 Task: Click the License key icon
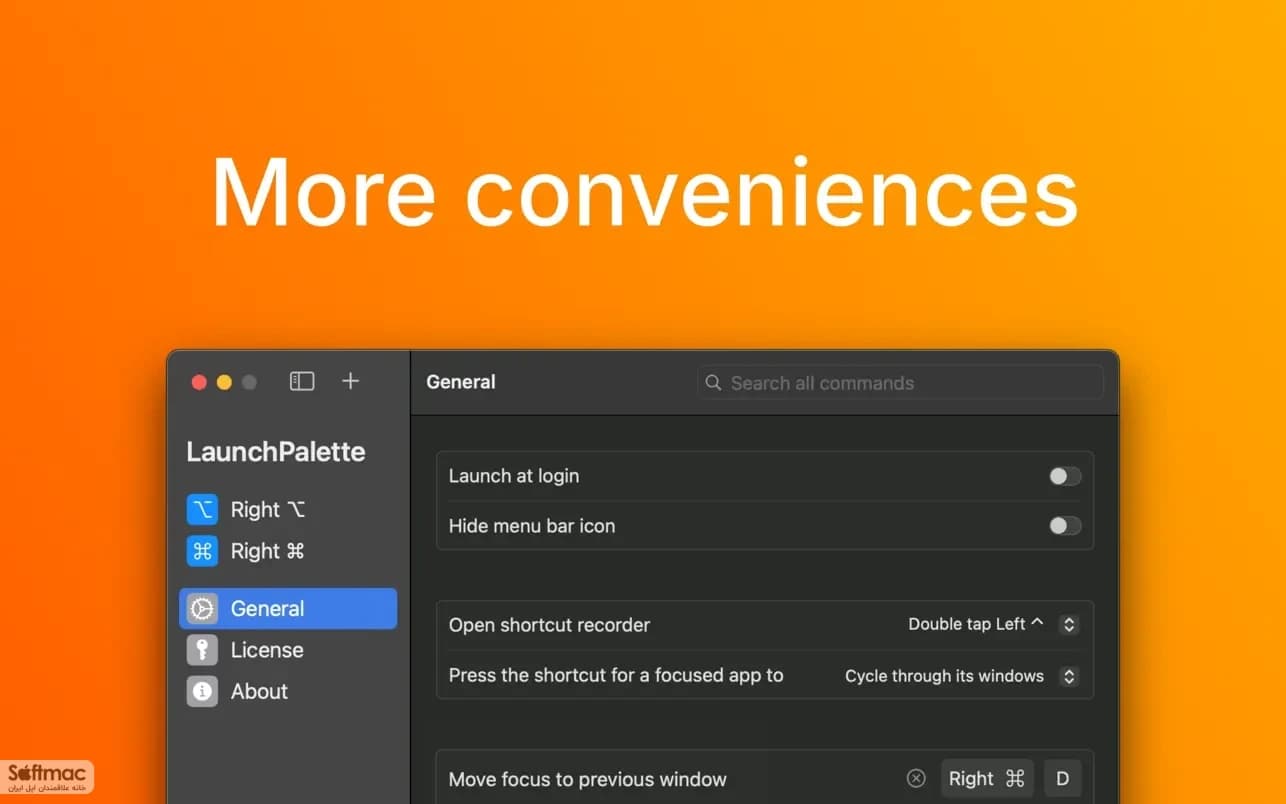(x=202, y=650)
